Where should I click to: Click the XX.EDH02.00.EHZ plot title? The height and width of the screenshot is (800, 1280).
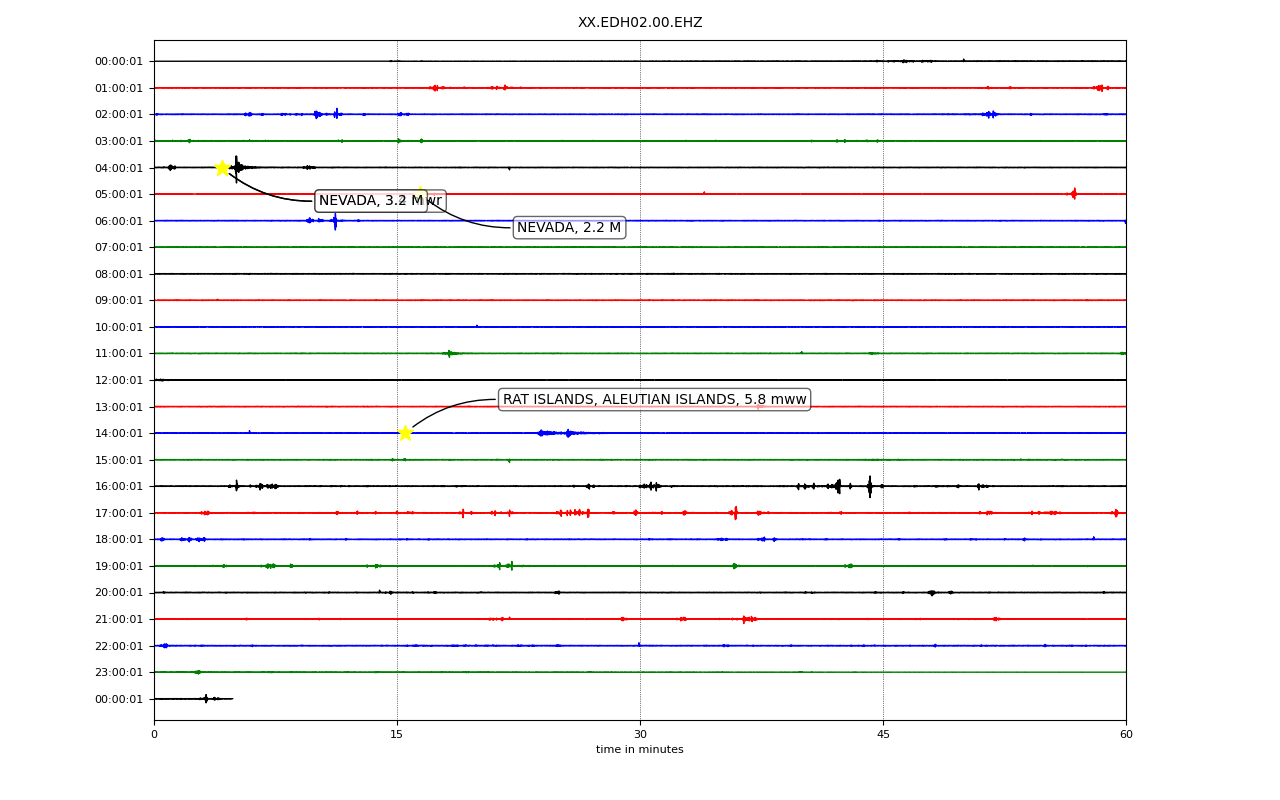click(x=640, y=23)
